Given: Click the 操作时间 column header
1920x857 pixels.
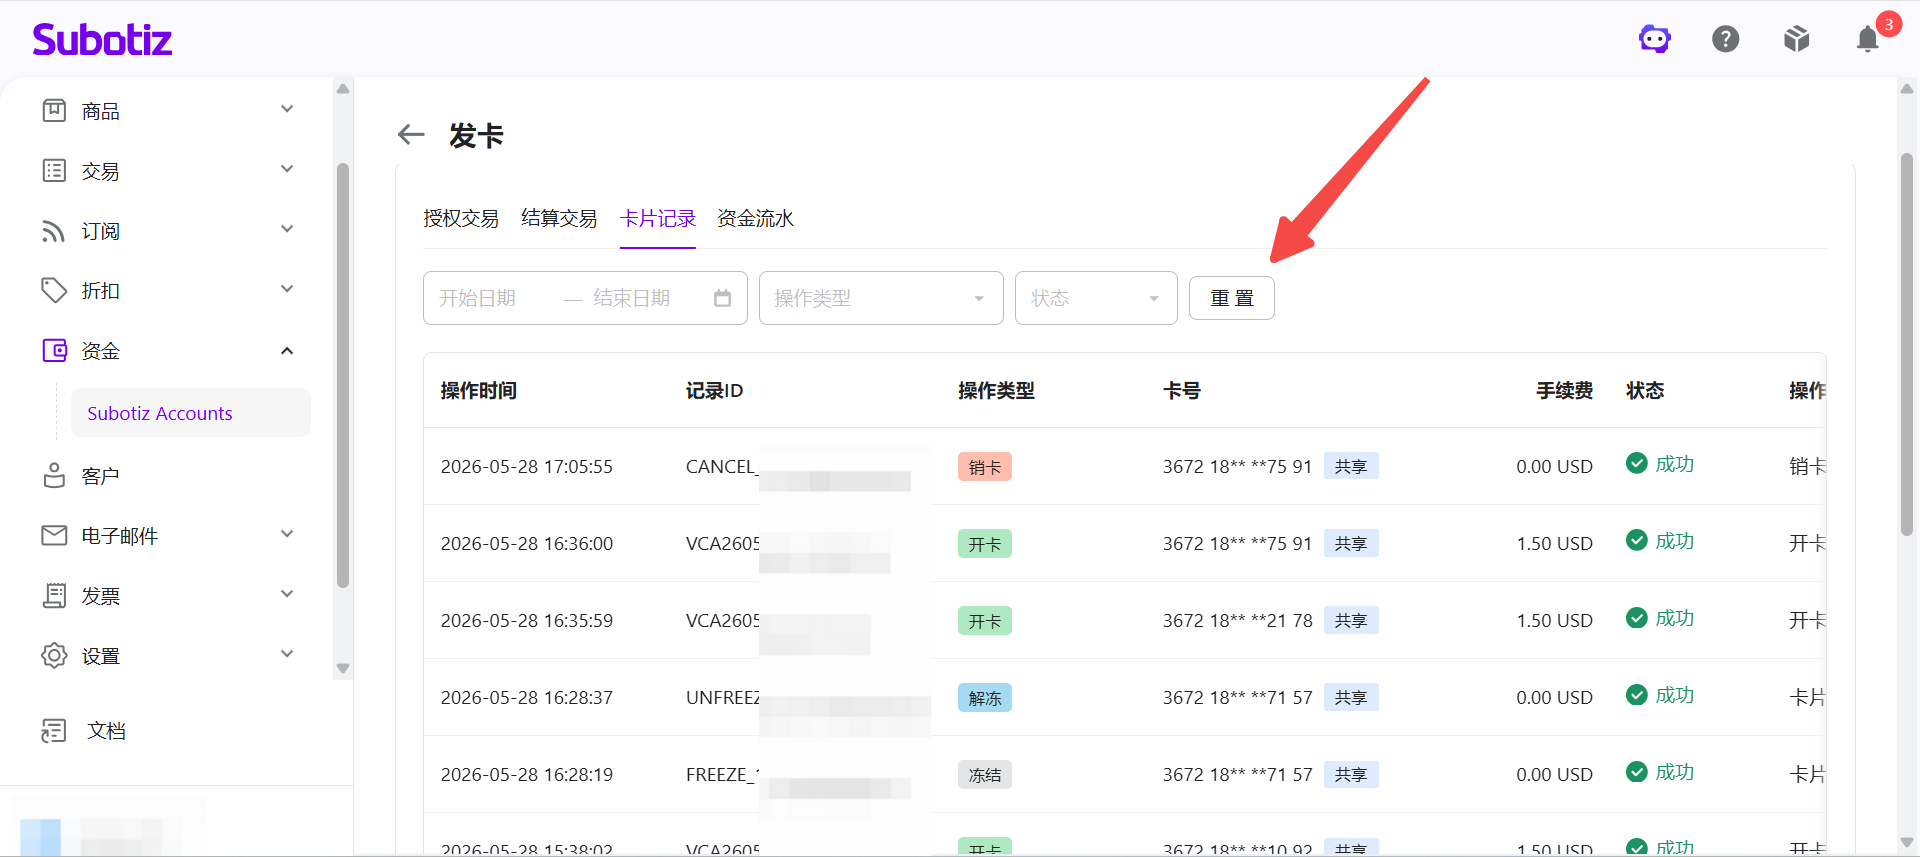Looking at the screenshot, I should click(x=479, y=390).
